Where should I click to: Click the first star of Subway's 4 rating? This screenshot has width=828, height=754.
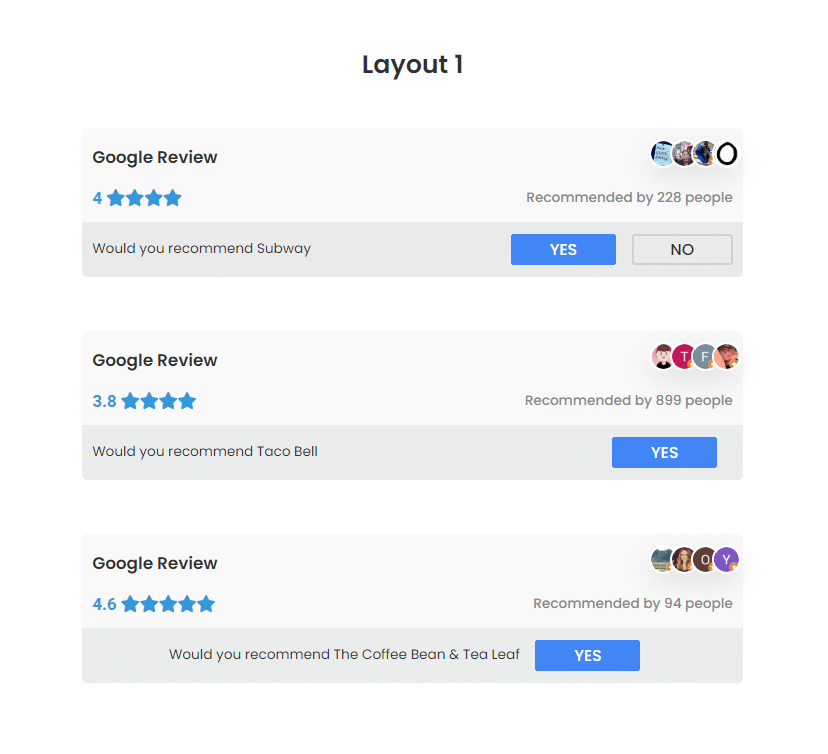(x=116, y=198)
